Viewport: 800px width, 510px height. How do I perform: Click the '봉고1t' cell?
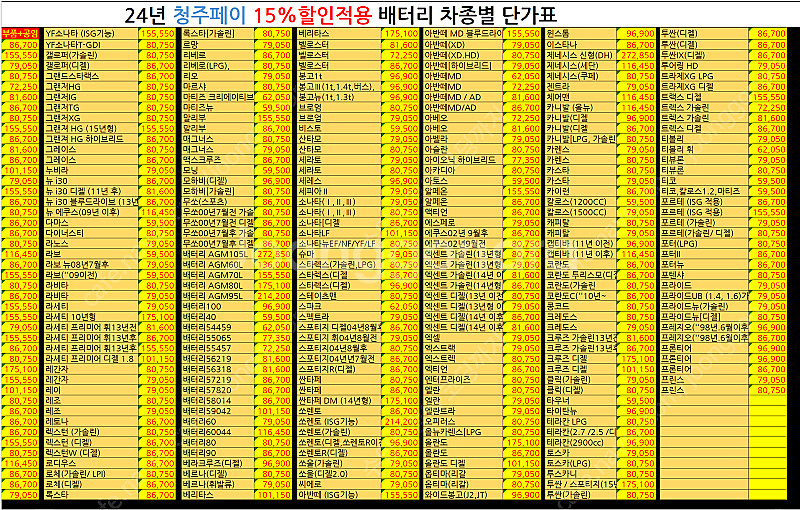click(x=339, y=76)
